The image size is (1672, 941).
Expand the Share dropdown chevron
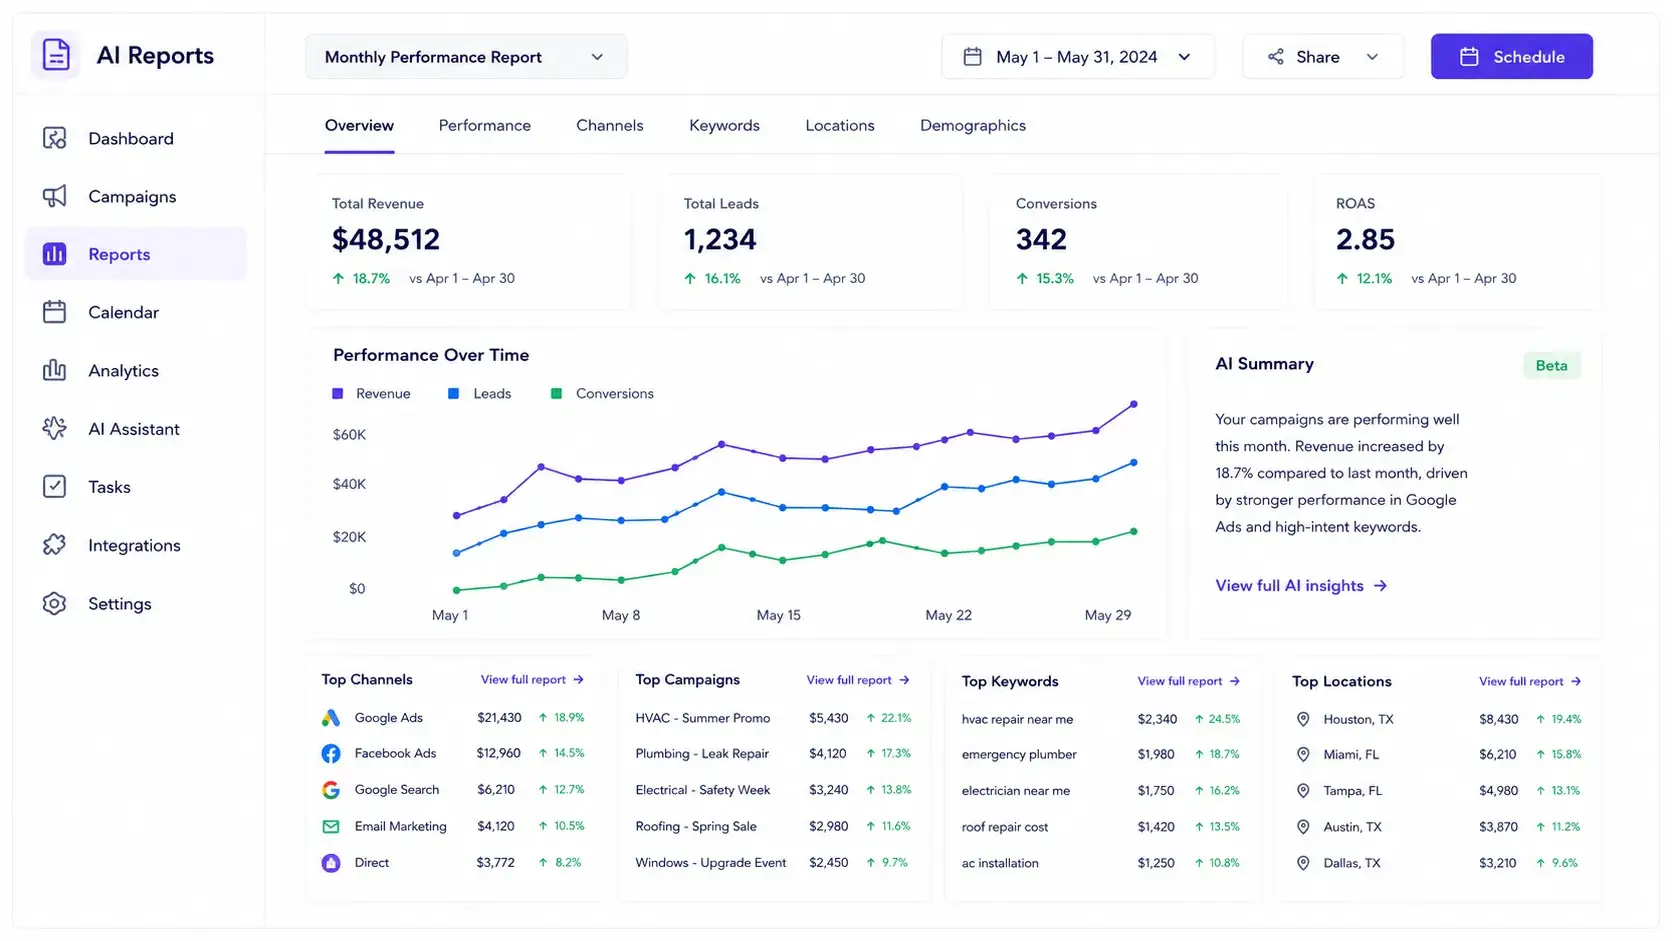tap(1372, 57)
